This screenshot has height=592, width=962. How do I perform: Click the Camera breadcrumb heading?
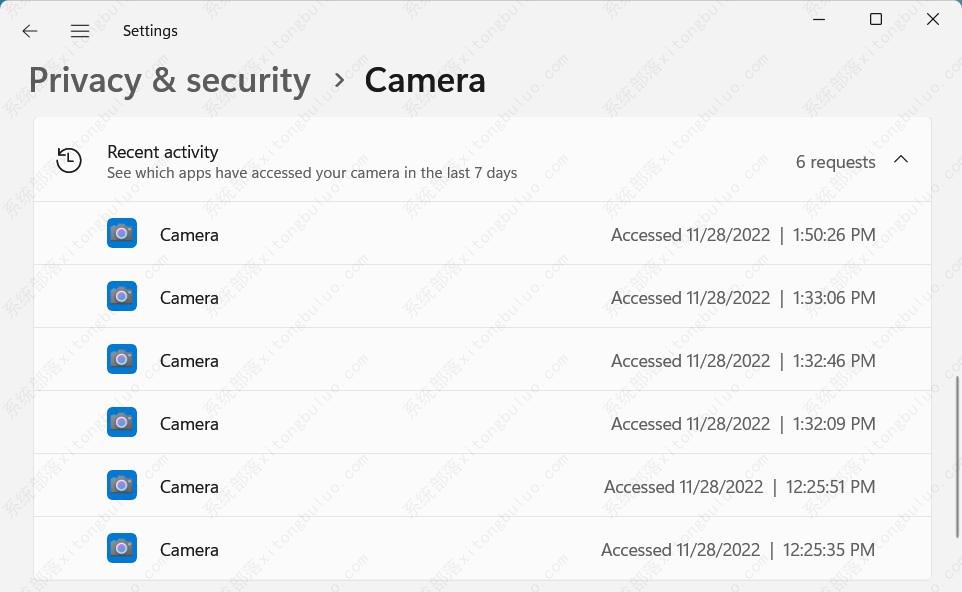coord(425,80)
